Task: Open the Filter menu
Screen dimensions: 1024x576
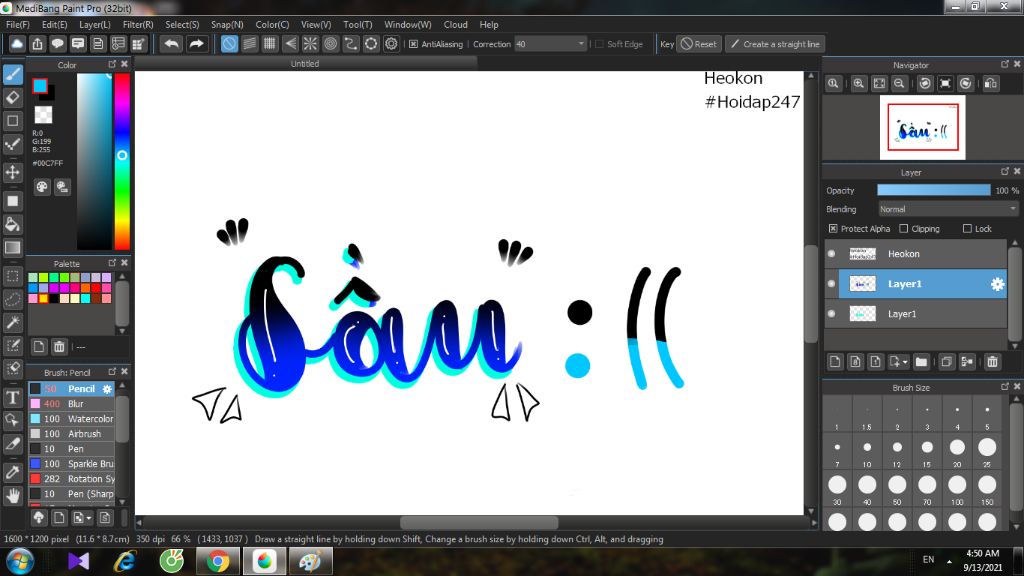Action: point(138,24)
